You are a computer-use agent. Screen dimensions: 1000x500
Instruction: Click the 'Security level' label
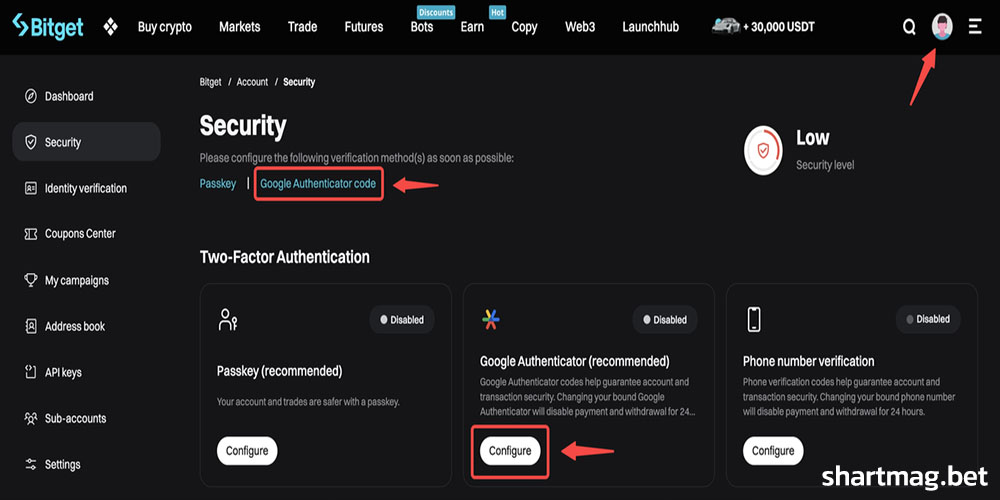825,165
